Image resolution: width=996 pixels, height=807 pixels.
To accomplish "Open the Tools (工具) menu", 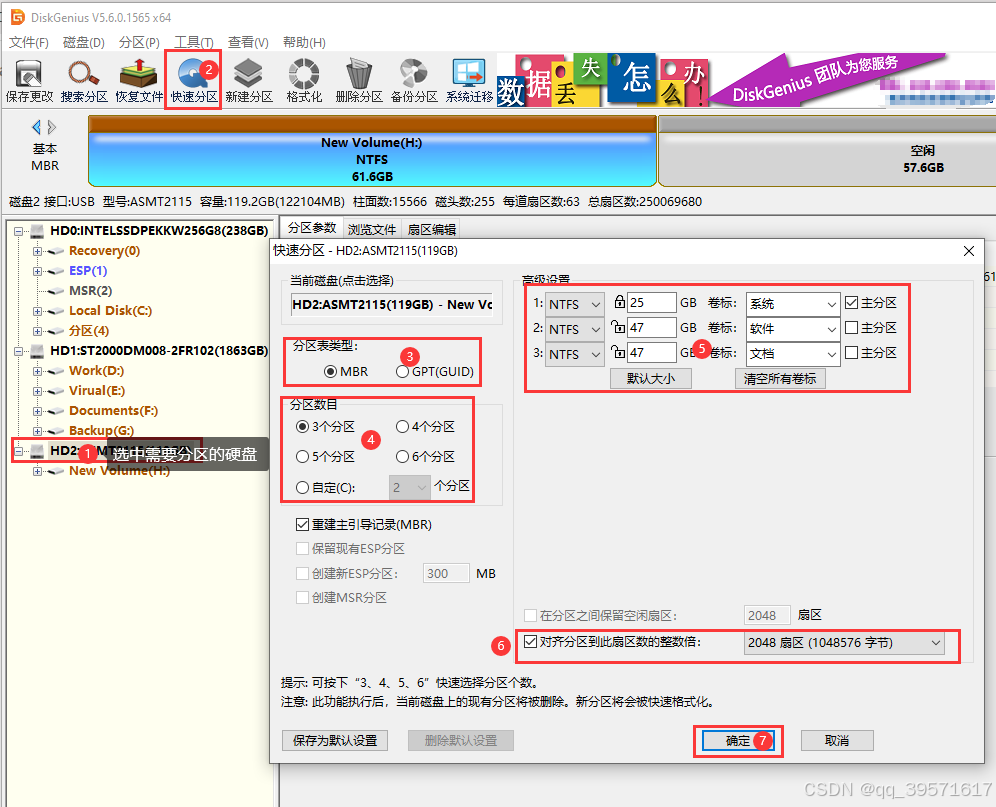I will [x=194, y=43].
